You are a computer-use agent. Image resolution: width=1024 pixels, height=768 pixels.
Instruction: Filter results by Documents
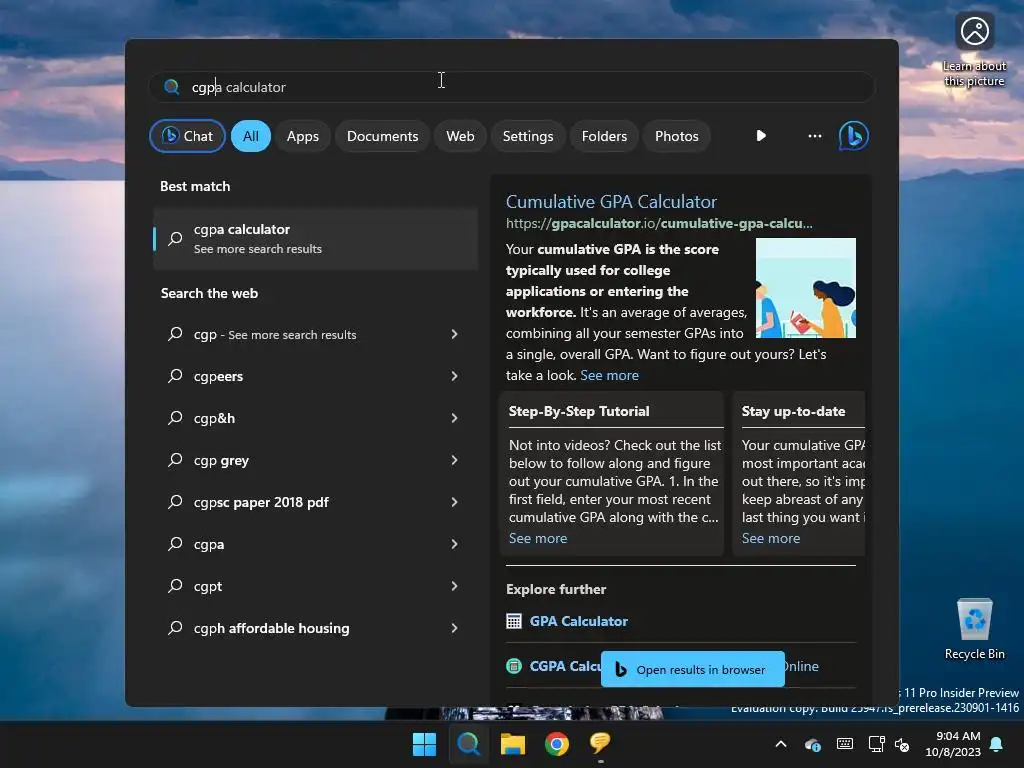(x=382, y=136)
